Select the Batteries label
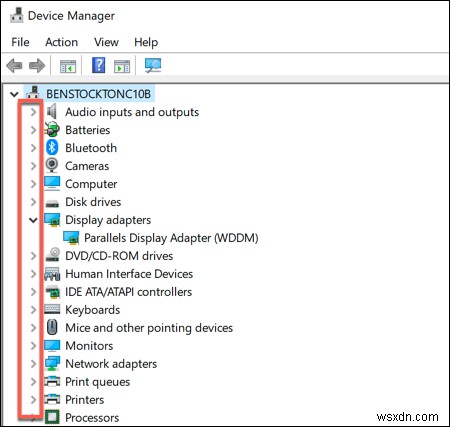Screen dimensions: 450x427 pyautogui.click(x=88, y=130)
